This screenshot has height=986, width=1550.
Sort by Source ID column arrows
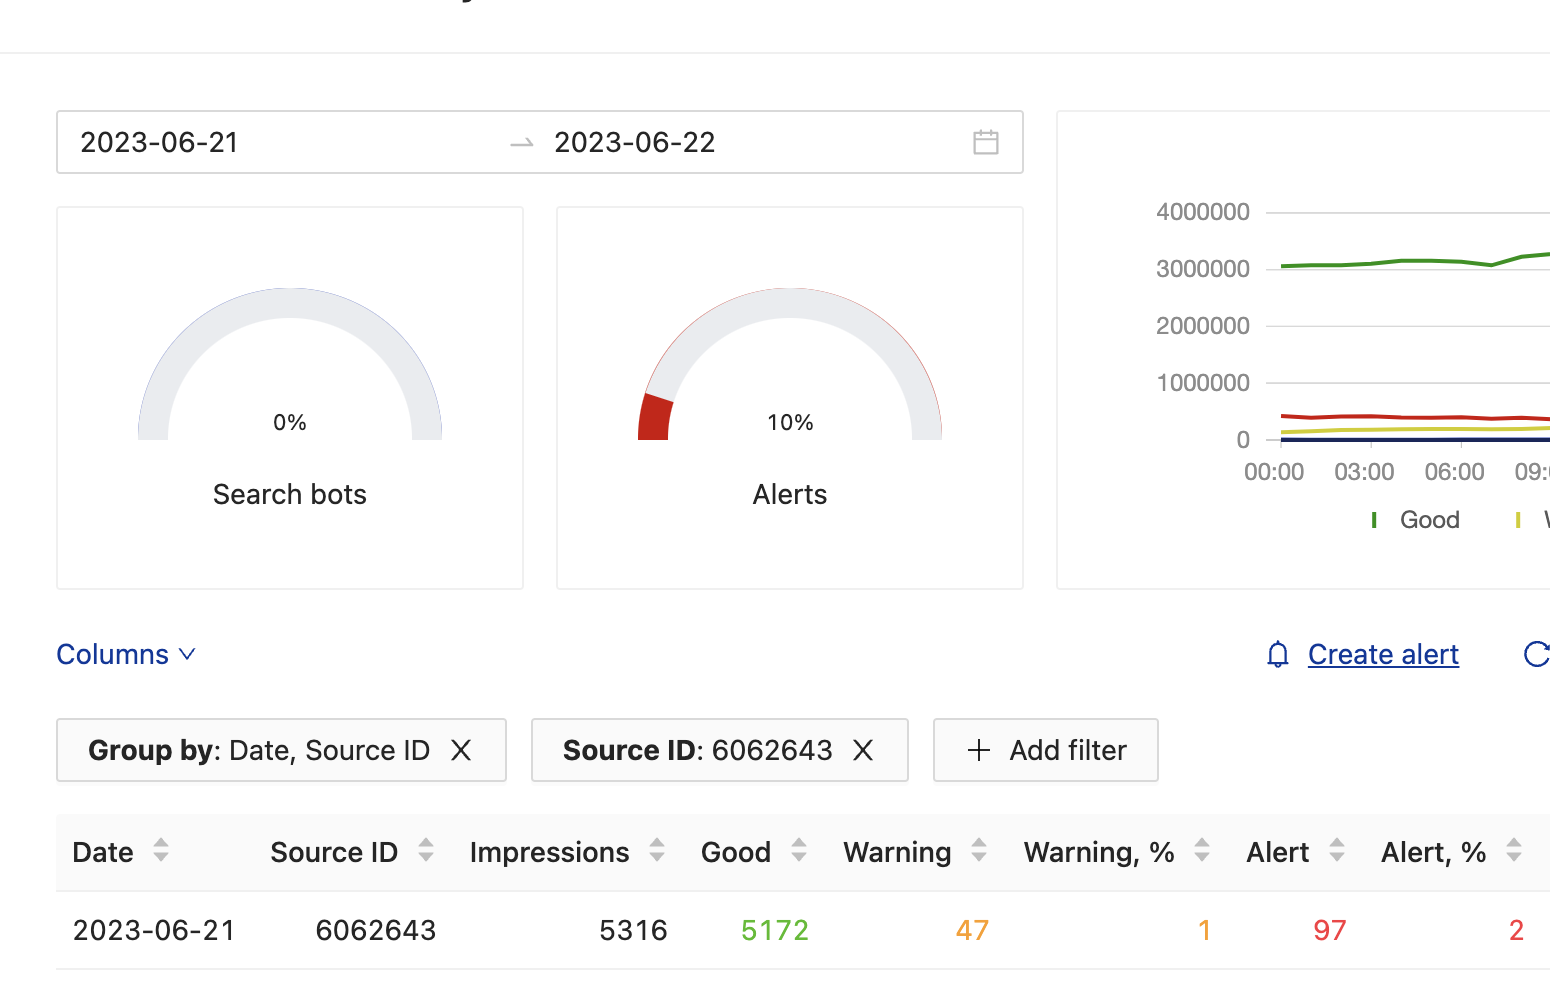coord(426,851)
